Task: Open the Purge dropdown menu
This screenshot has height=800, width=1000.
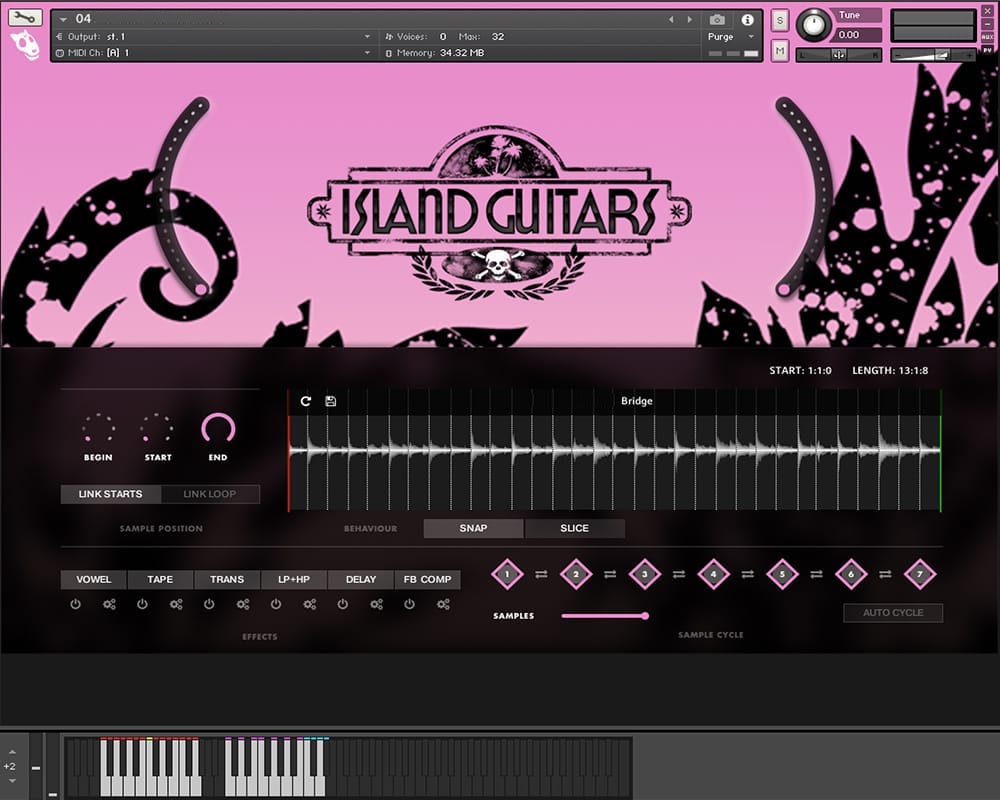Action: click(x=751, y=37)
